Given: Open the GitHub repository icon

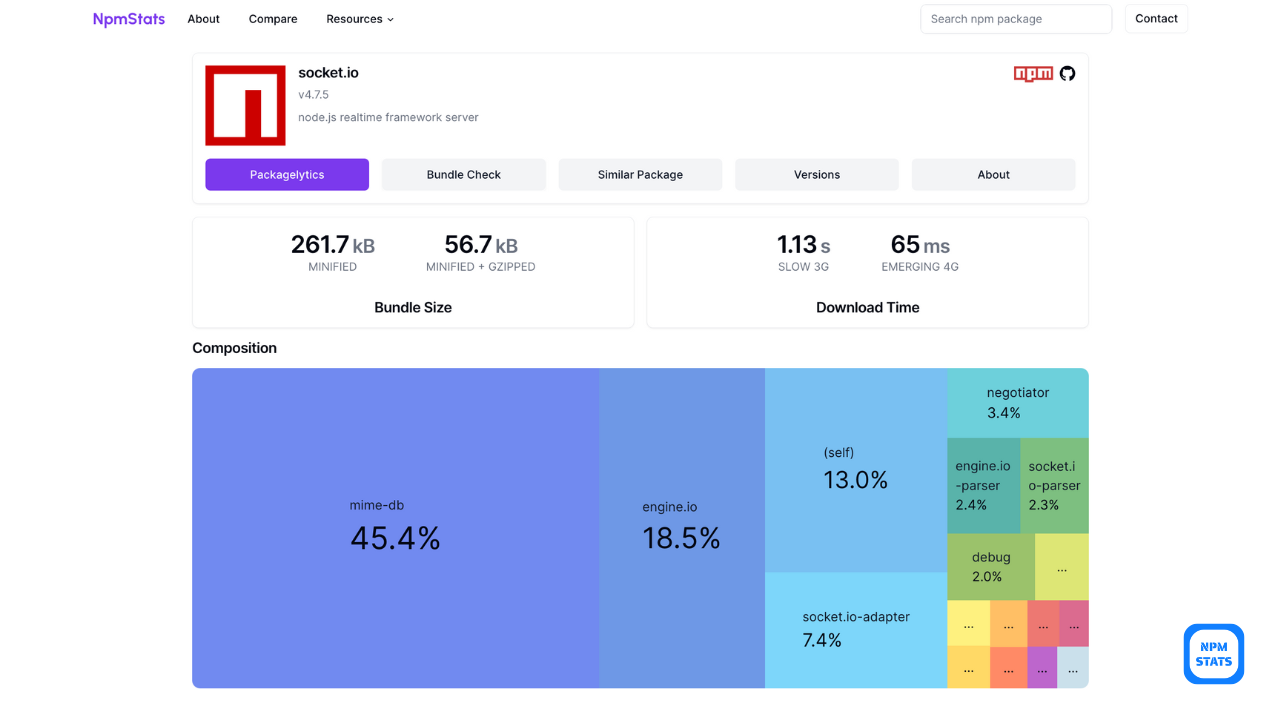Looking at the screenshot, I should click(1068, 74).
